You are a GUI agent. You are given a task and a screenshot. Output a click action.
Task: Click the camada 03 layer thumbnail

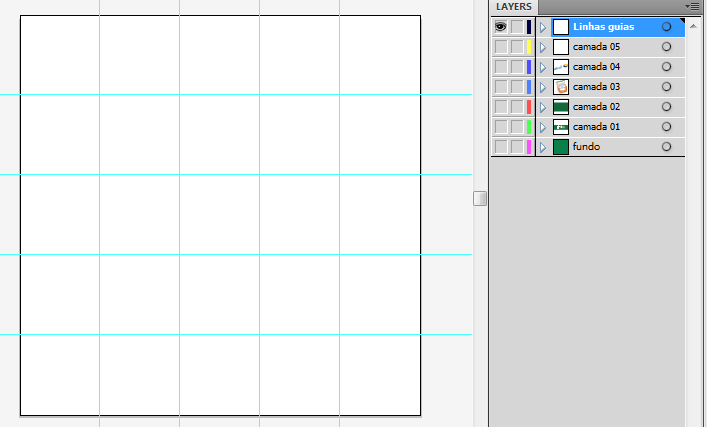561,87
